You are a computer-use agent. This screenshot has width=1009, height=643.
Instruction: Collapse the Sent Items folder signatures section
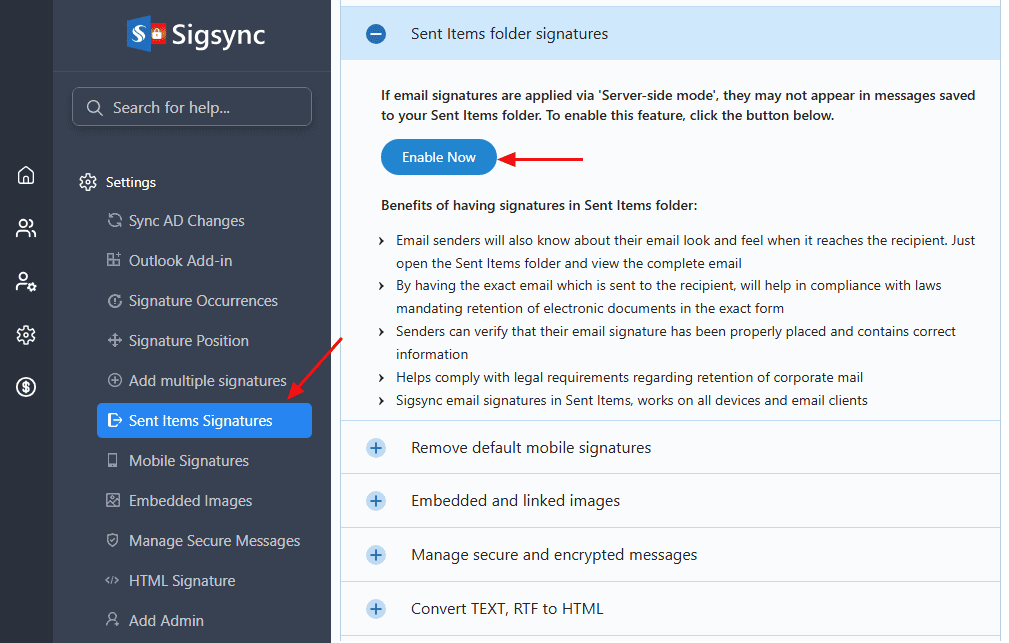click(x=376, y=34)
